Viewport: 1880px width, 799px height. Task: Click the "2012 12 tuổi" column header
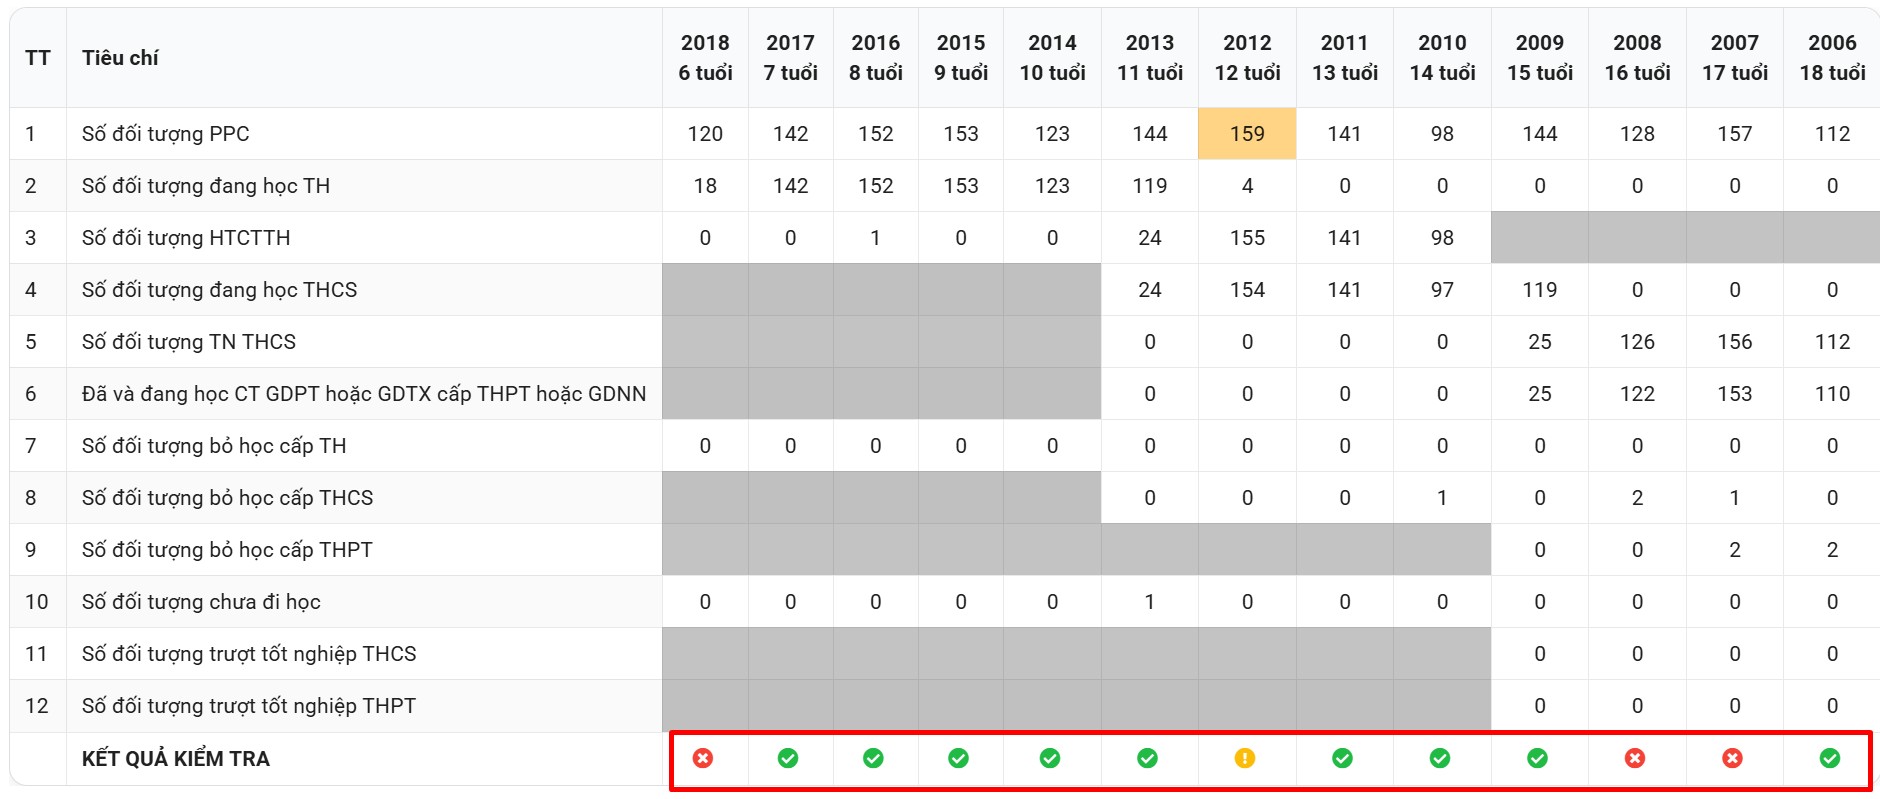pyautogui.click(x=1247, y=58)
